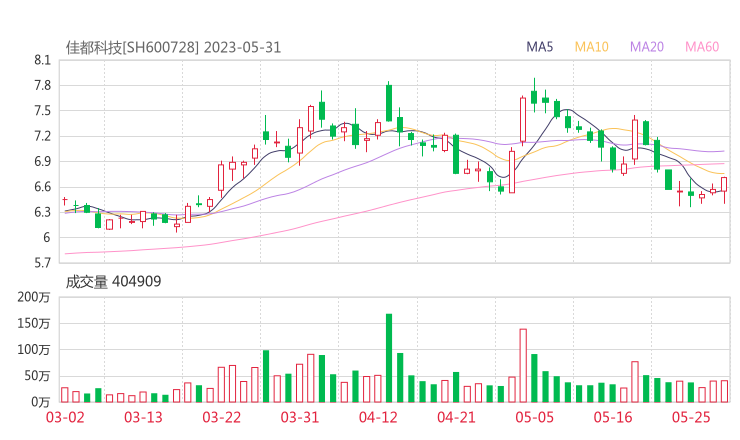Image resolution: width=740 pixels, height=440 pixels.
Task: Click the 100万 volume axis label
Action: 34,350
